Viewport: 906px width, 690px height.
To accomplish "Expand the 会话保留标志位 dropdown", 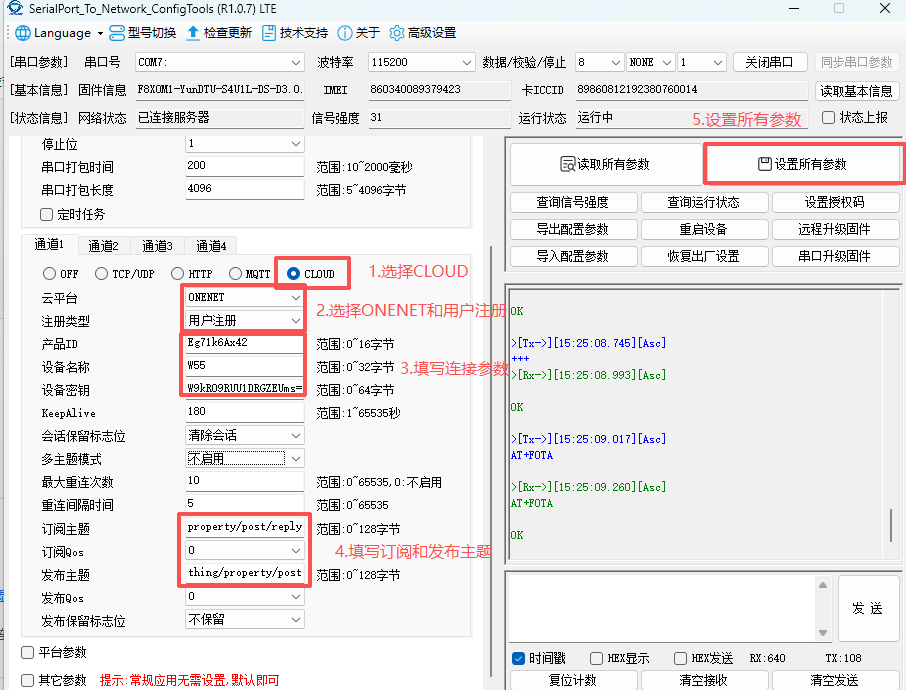I will tap(296, 436).
